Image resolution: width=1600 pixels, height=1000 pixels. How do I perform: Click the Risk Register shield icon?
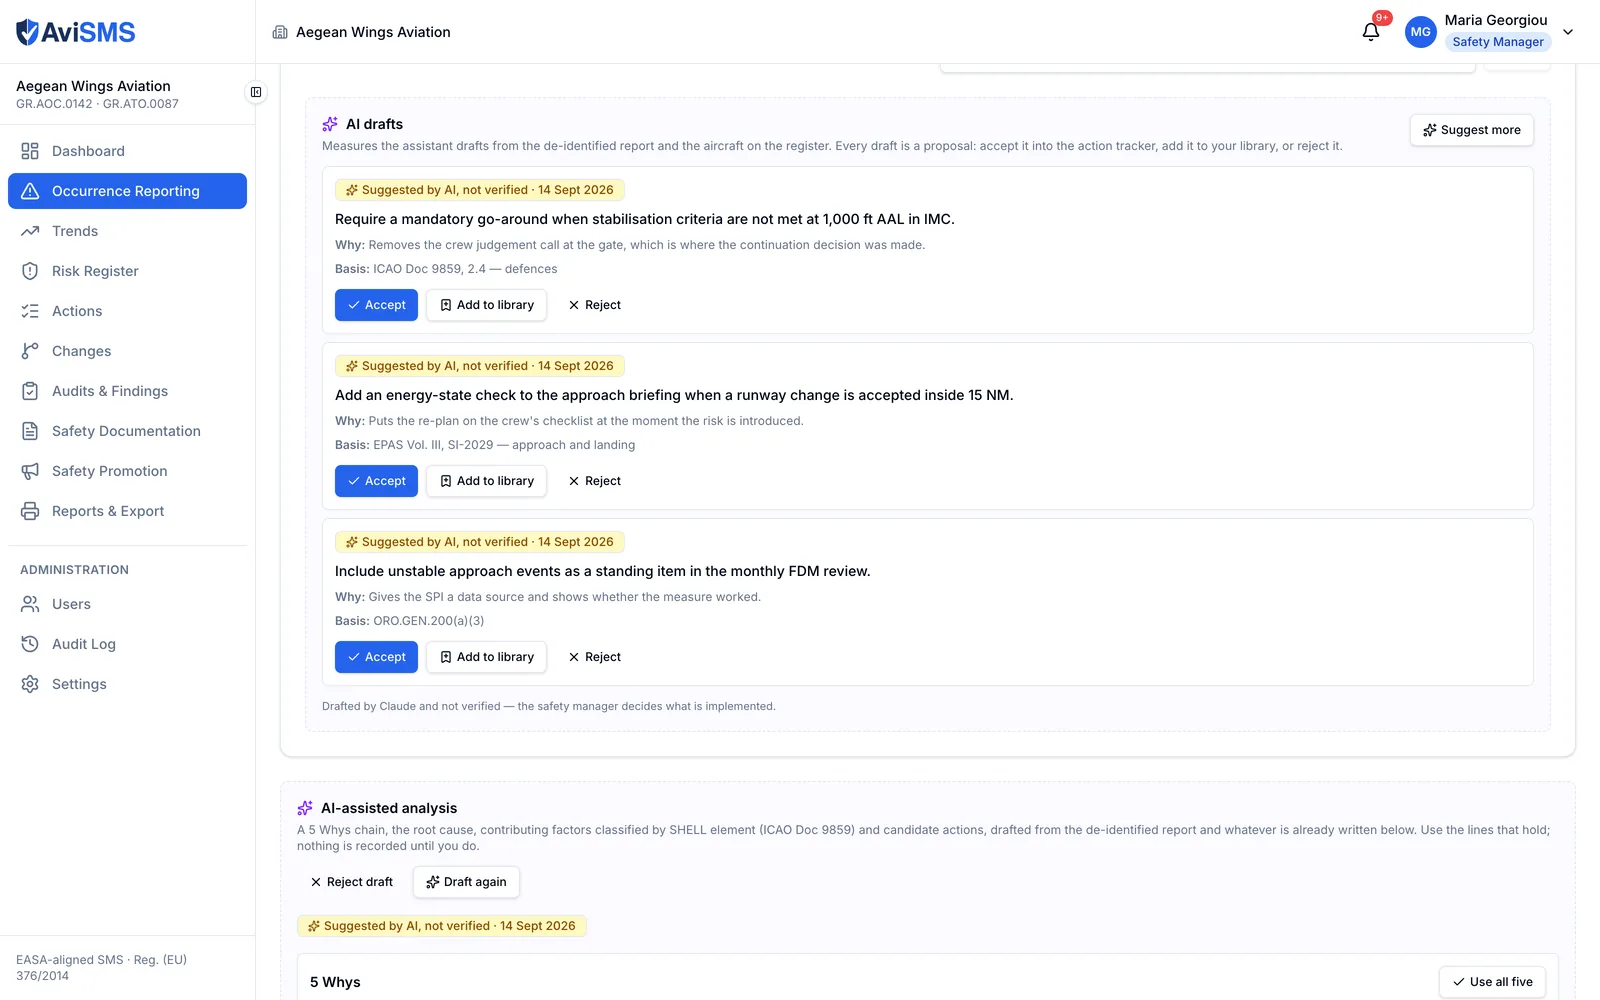click(x=30, y=271)
